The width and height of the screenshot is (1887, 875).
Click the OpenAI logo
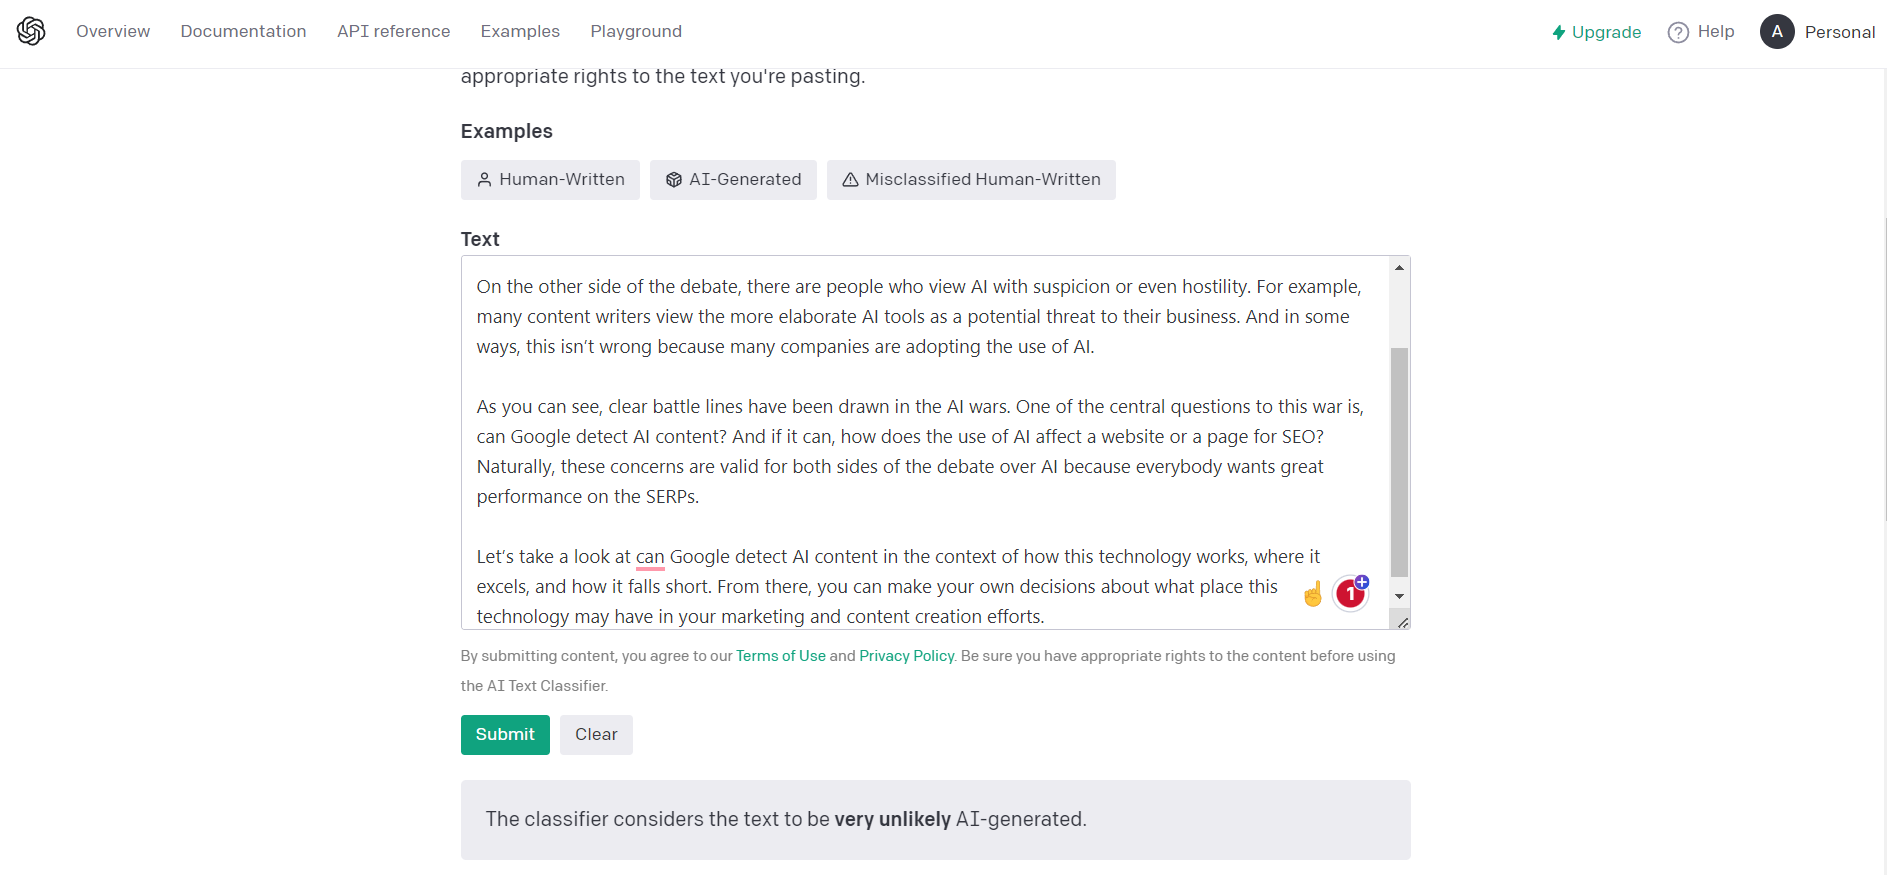(31, 31)
